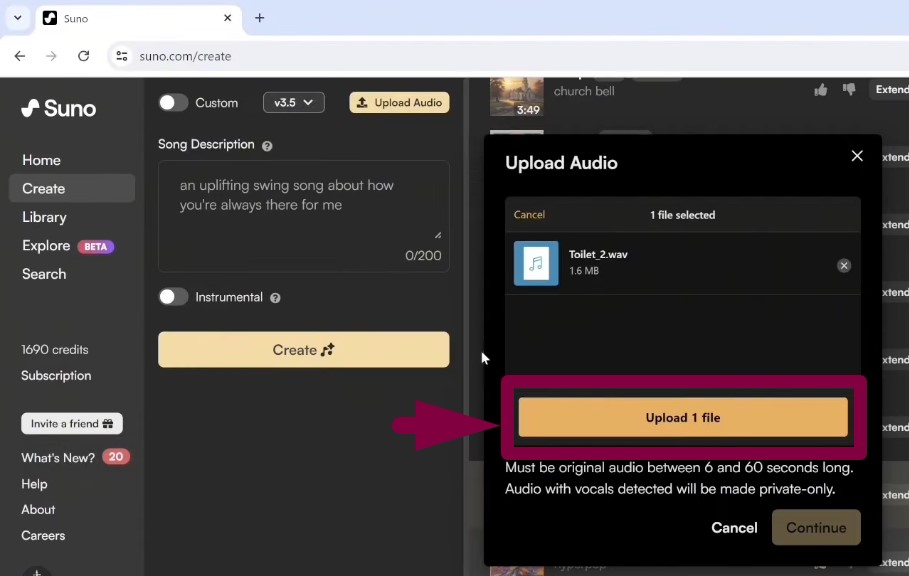Click the browser forward arrow
This screenshot has width=909, height=576.
(52, 56)
